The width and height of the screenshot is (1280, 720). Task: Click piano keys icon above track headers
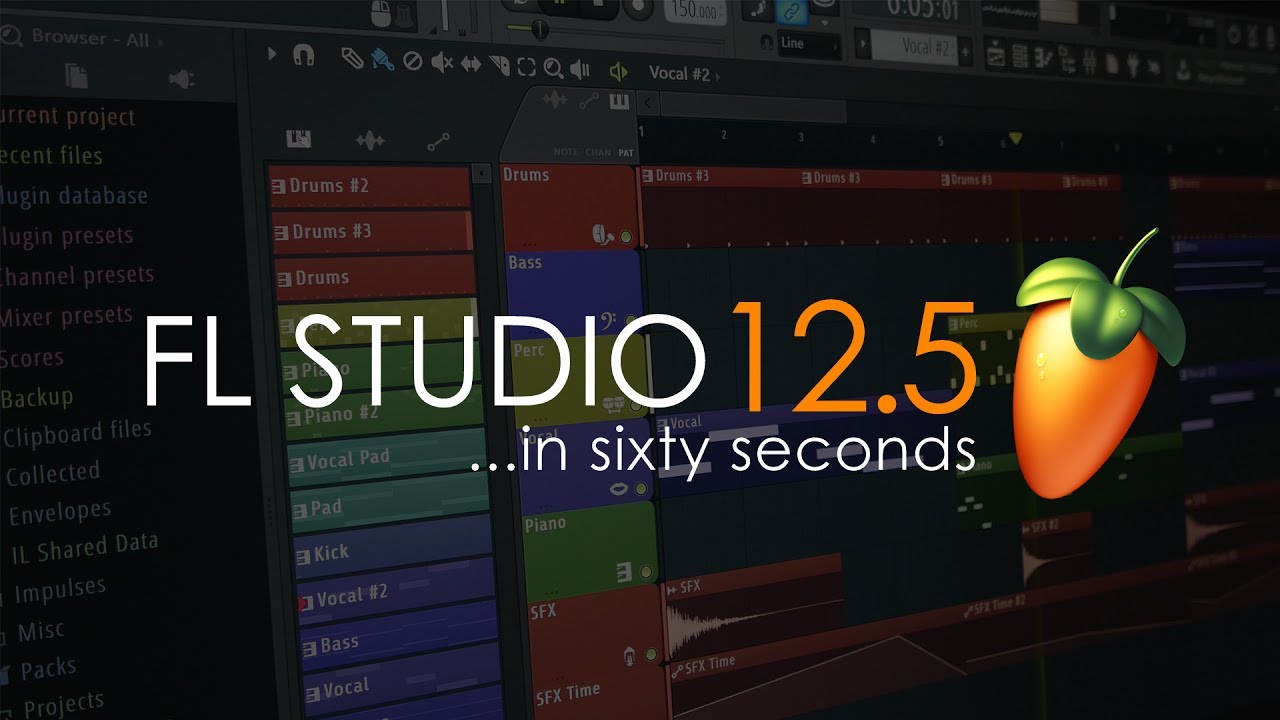click(619, 101)
